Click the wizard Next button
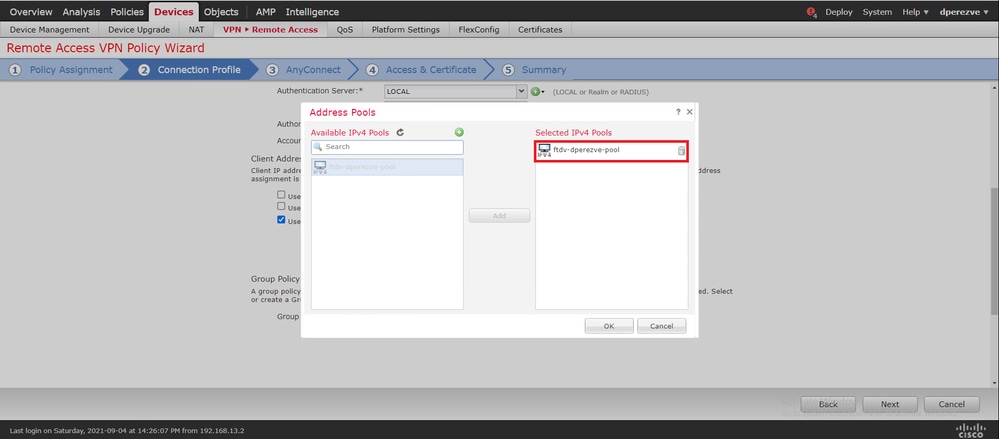 tap(890, 405)
